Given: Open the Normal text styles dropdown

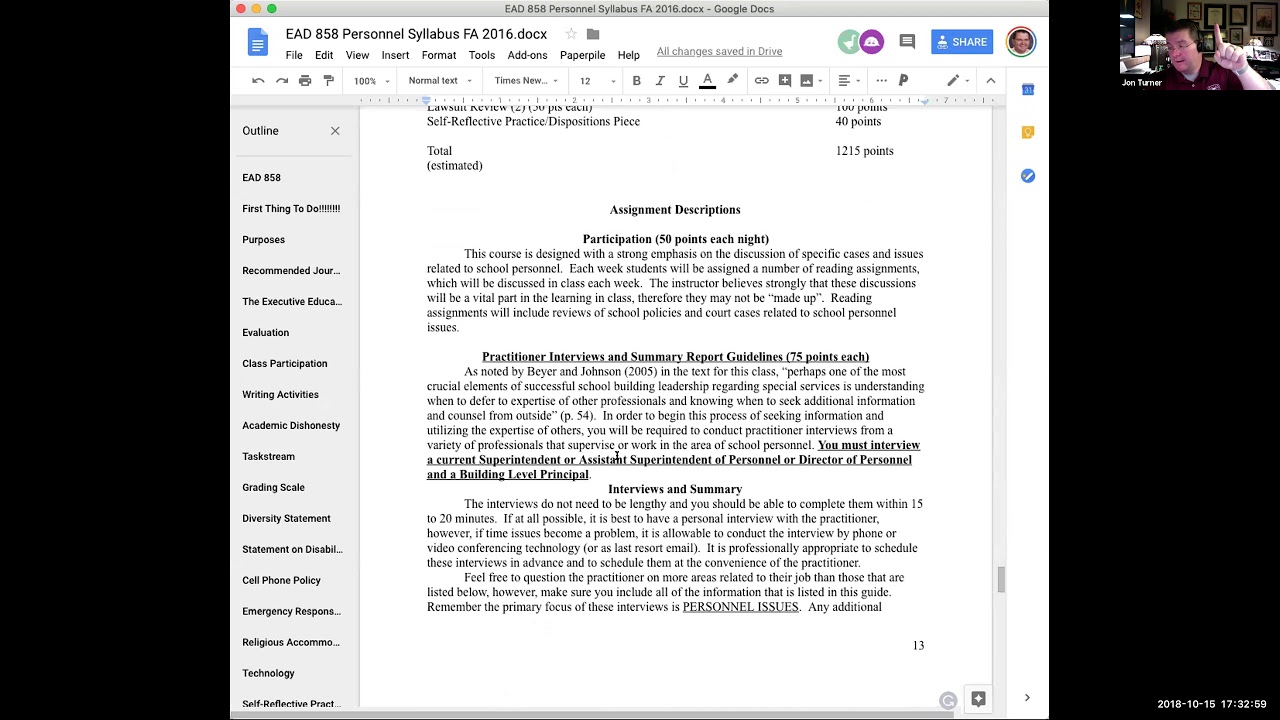Looking at the screenshot, I should [440, 81].
